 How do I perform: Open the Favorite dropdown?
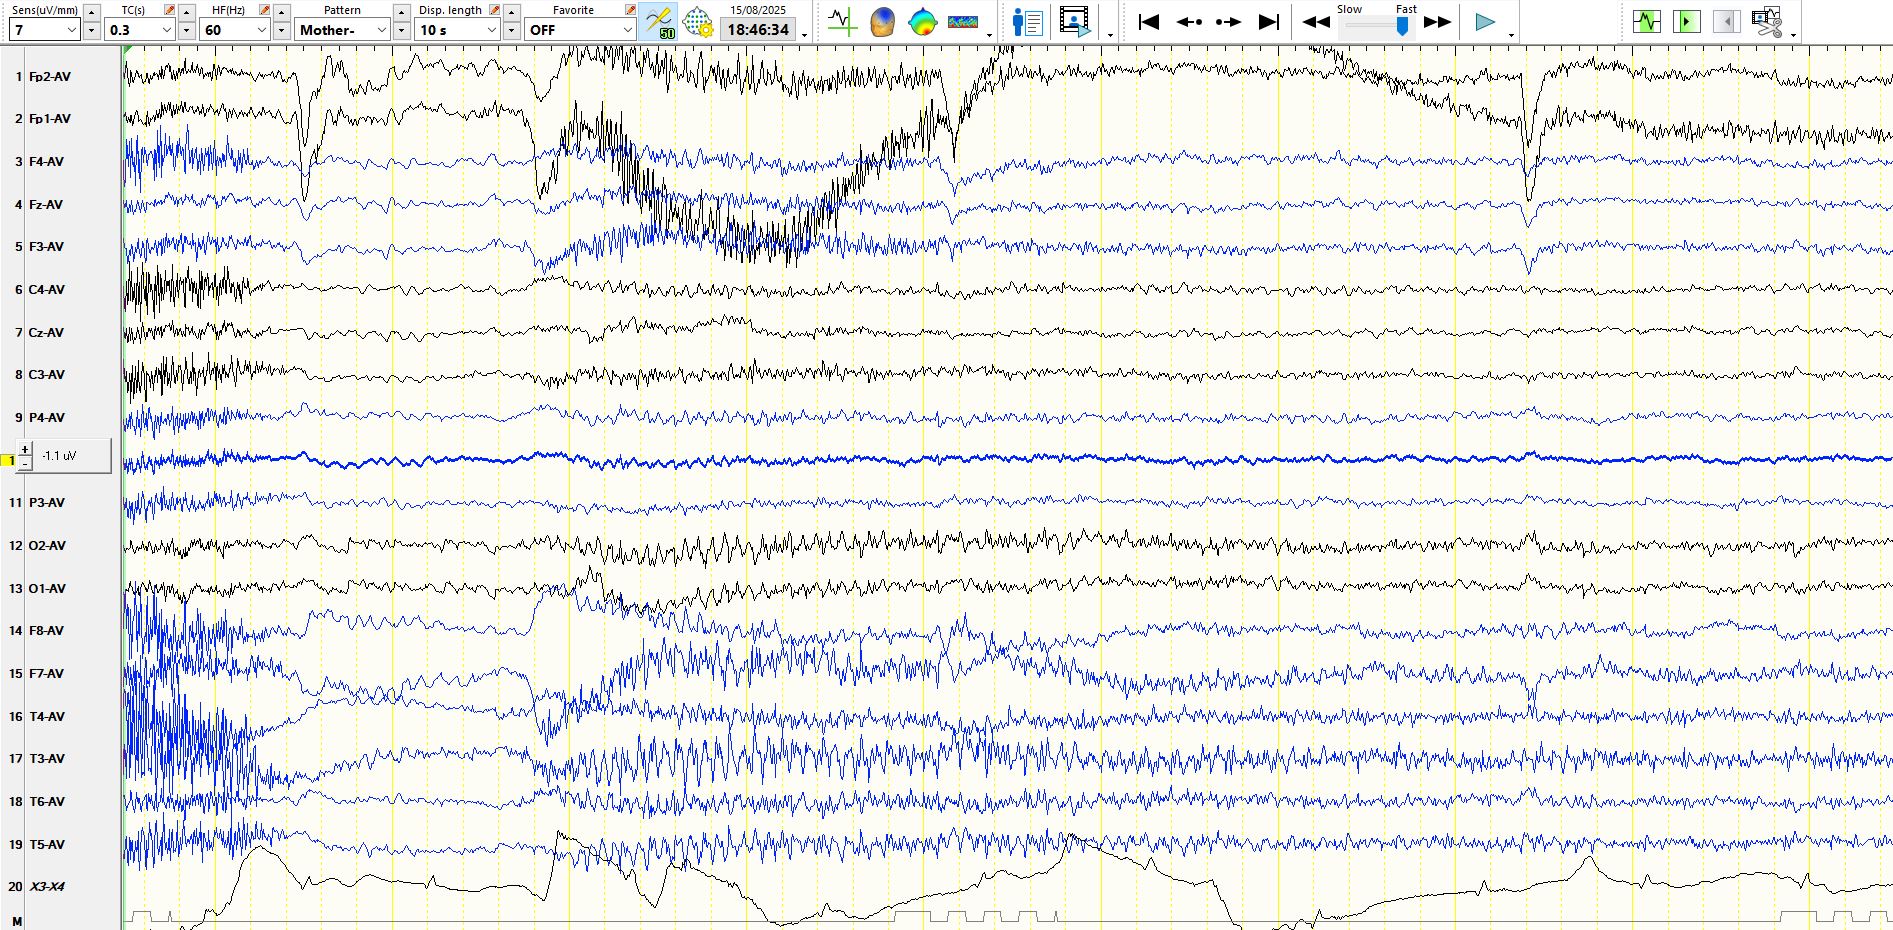[x=580, y=30]
